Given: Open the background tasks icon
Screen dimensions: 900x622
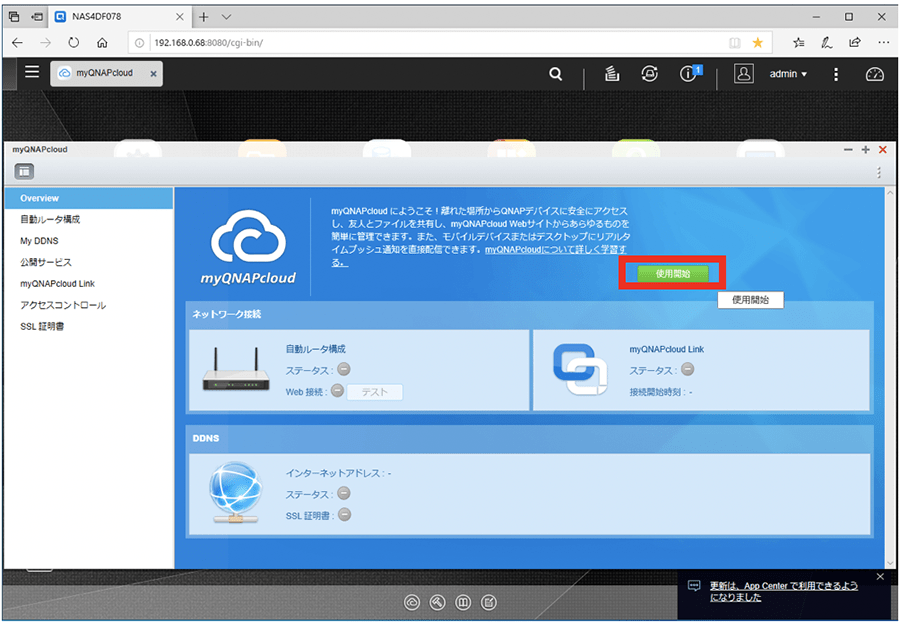Looking at the screenshot, I should tap(612, 73).
